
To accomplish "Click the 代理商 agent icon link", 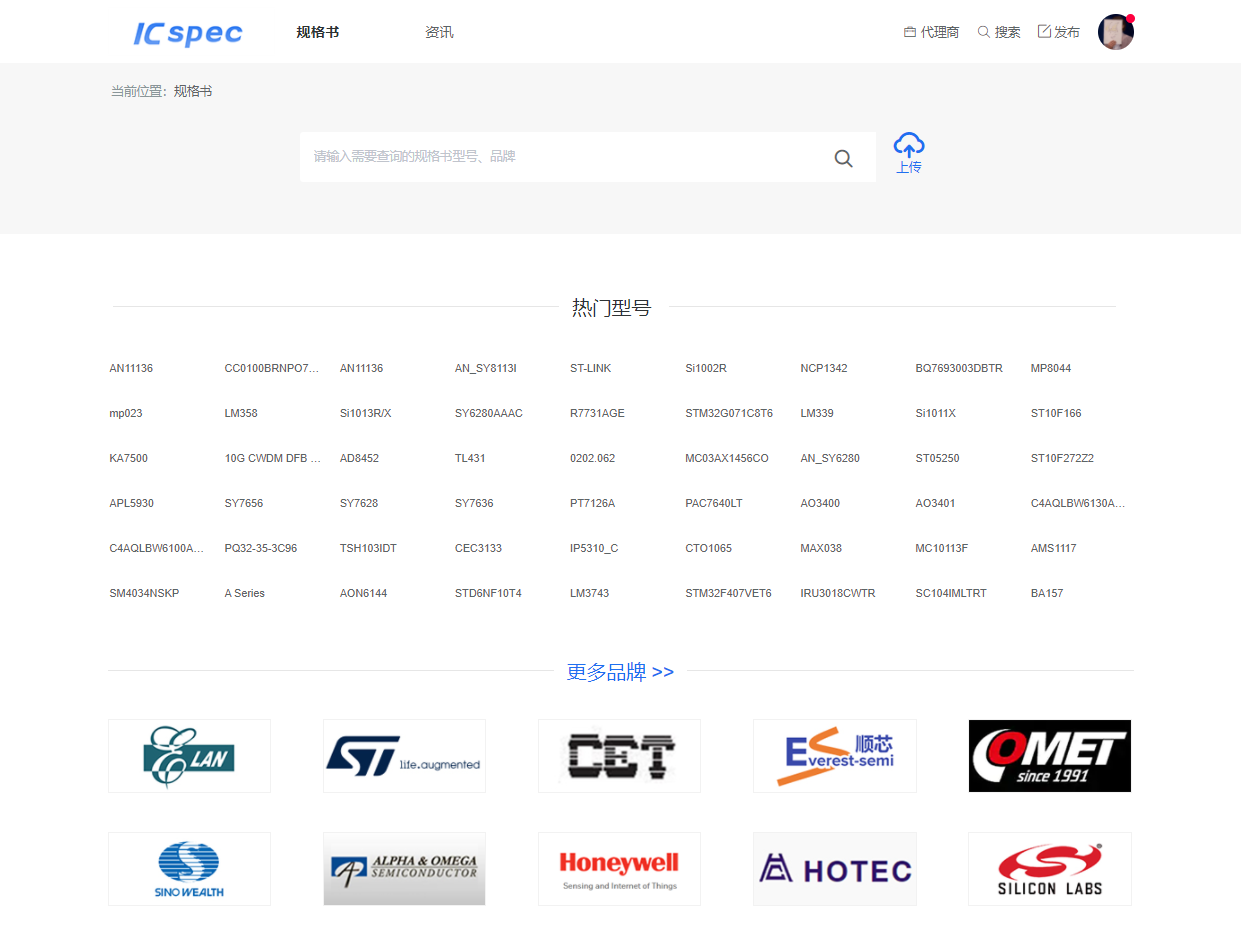I will point(931,32).
